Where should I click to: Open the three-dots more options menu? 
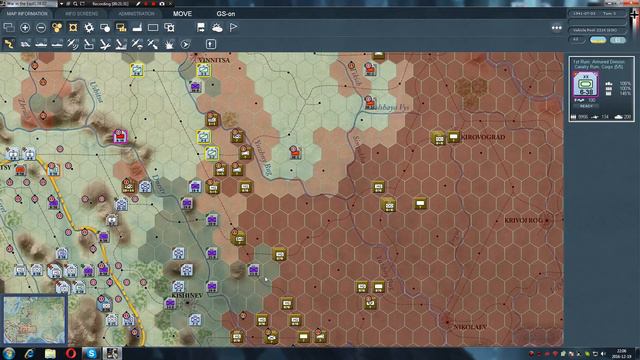[556, 28]
